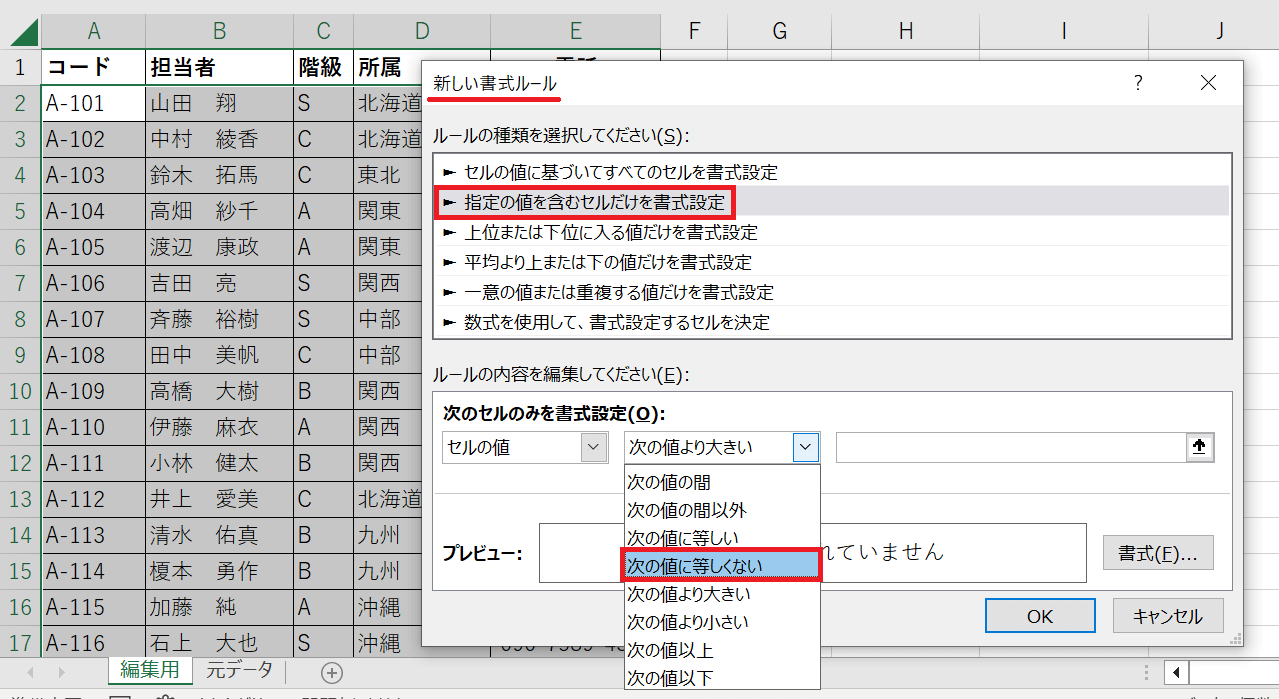Click the value input field
1279x699 pixels.
pyautogui.click(x=1010, y=448)
